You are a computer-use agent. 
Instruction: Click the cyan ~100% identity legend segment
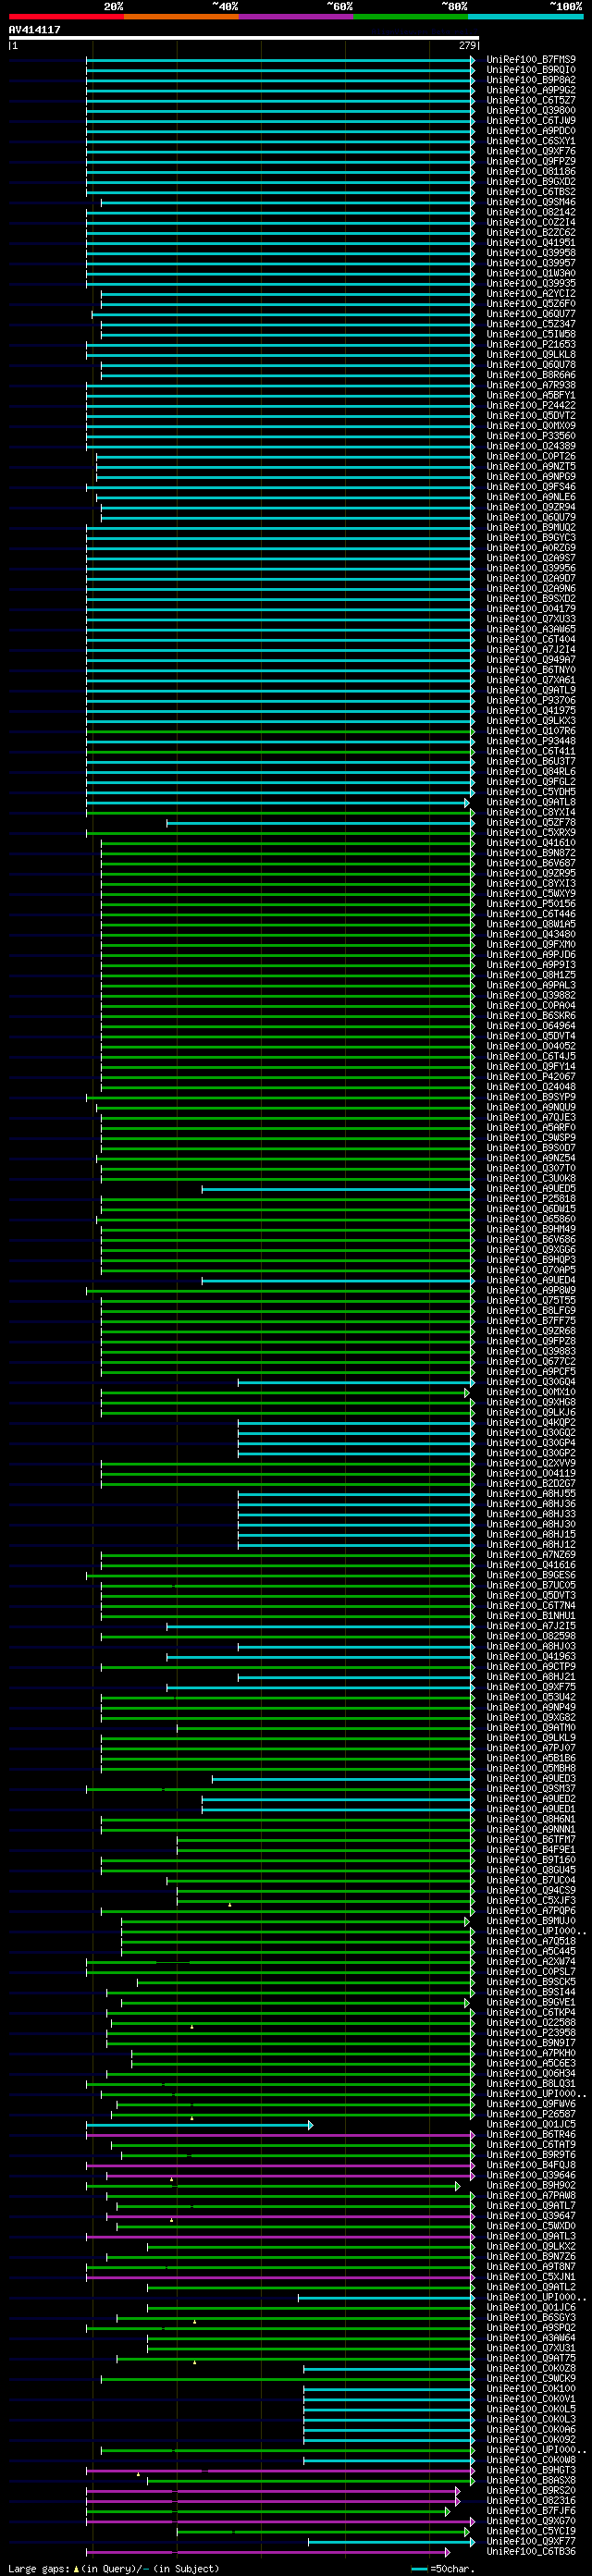(x=525, y=16)
